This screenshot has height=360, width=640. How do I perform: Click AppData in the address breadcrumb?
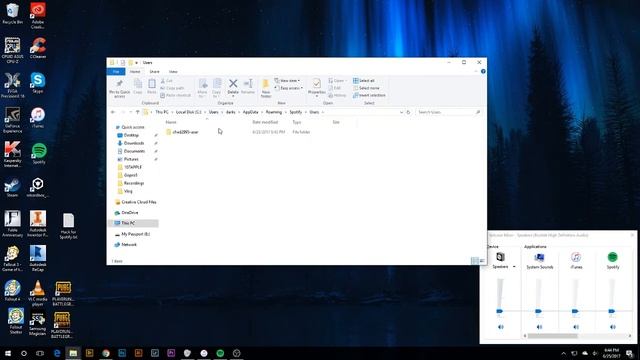pyautogui.click(x=250, y=112)
